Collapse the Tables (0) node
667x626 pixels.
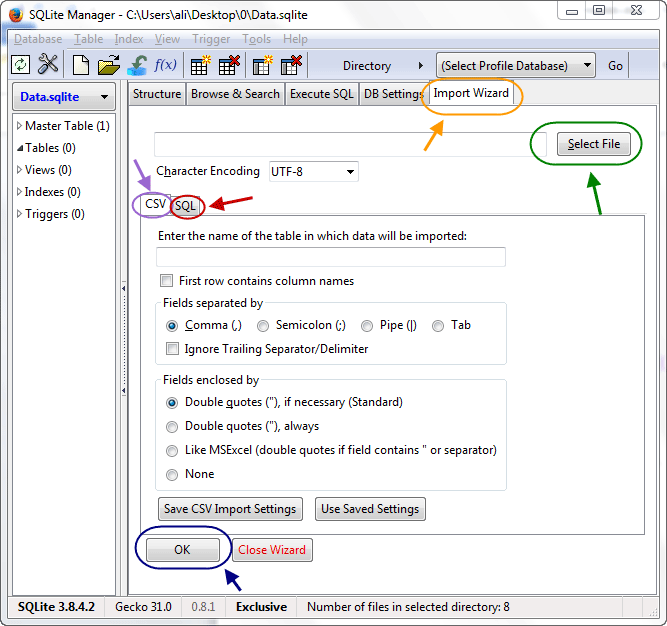coord(20,148)
